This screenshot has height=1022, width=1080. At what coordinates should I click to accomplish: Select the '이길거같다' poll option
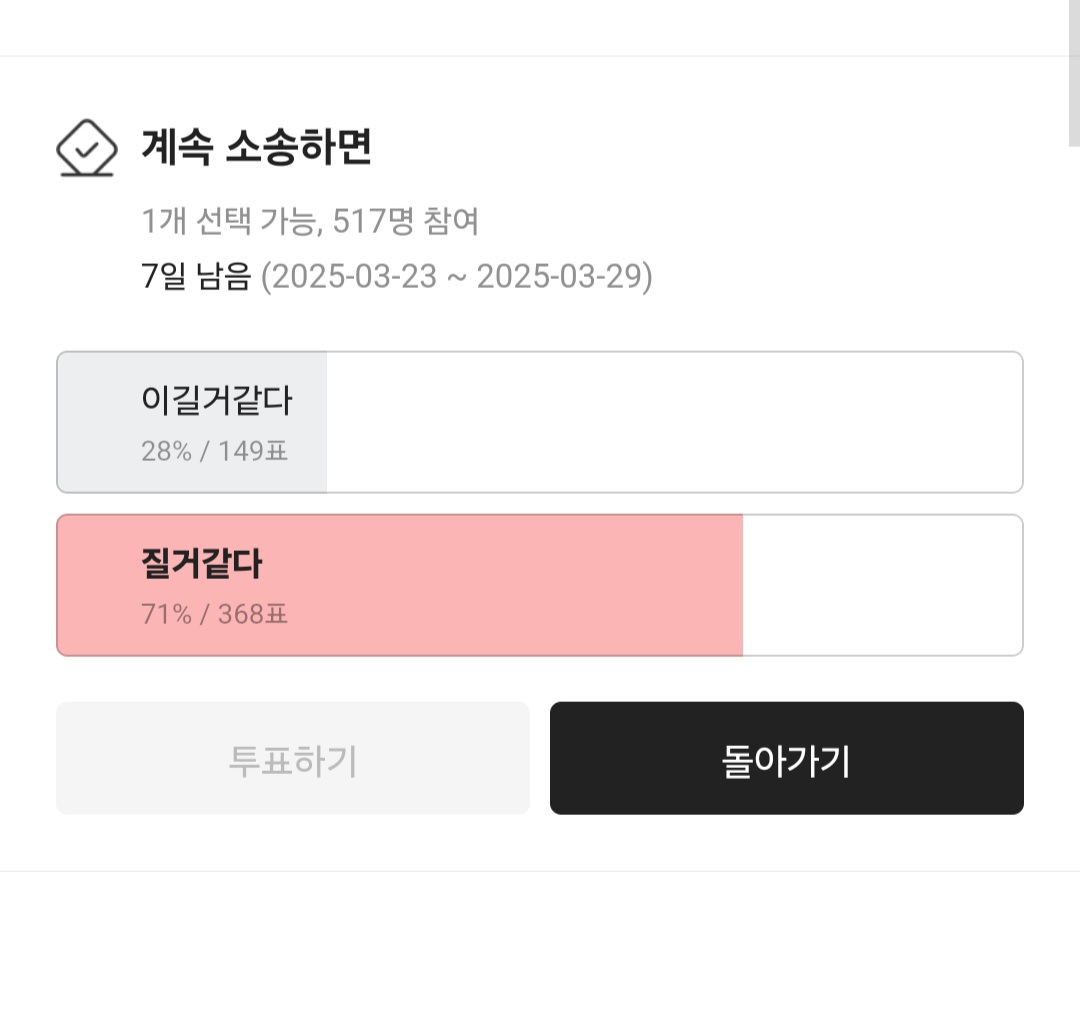coord(539,422)
